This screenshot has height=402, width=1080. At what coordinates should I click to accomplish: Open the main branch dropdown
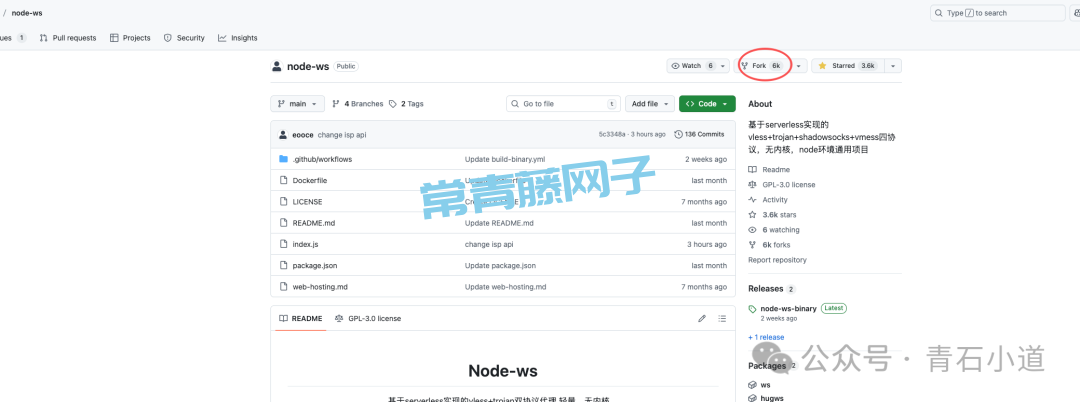click(x=297, y=104)
